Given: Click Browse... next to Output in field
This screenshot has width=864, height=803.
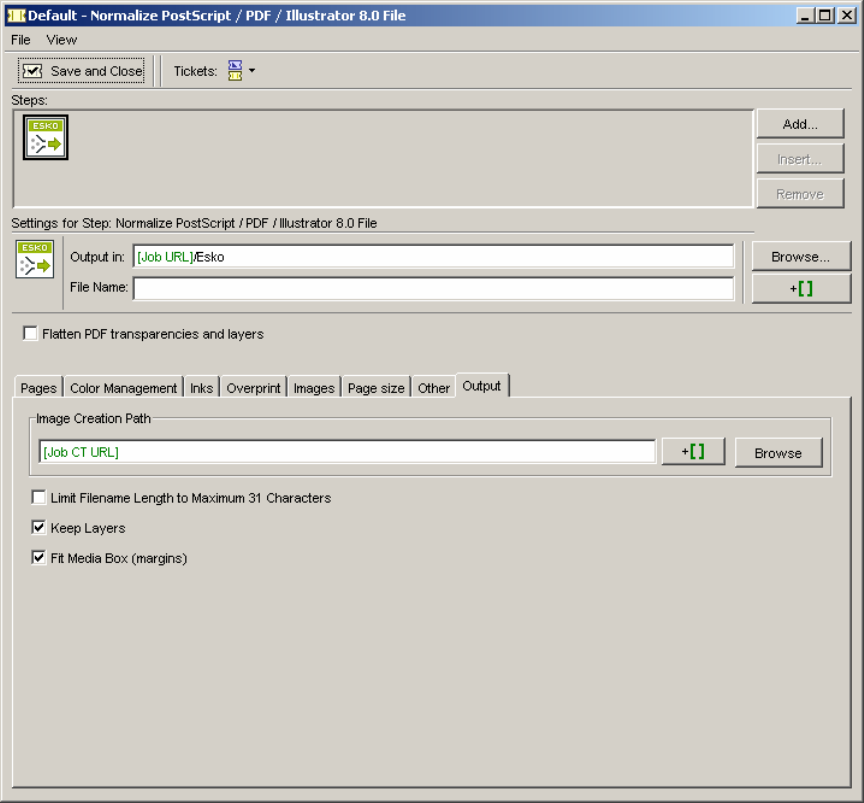Looking at the screenshot, I should click(x=801, y=256).
